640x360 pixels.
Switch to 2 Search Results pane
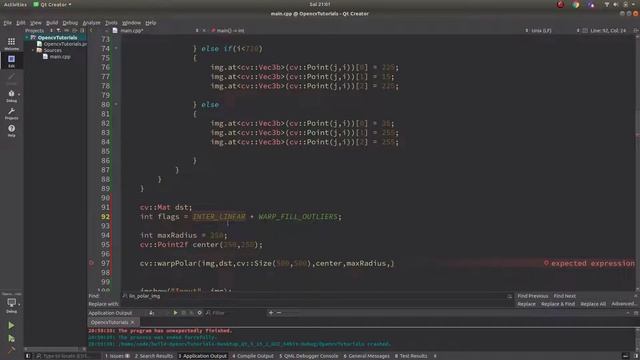tap(154, 356)
